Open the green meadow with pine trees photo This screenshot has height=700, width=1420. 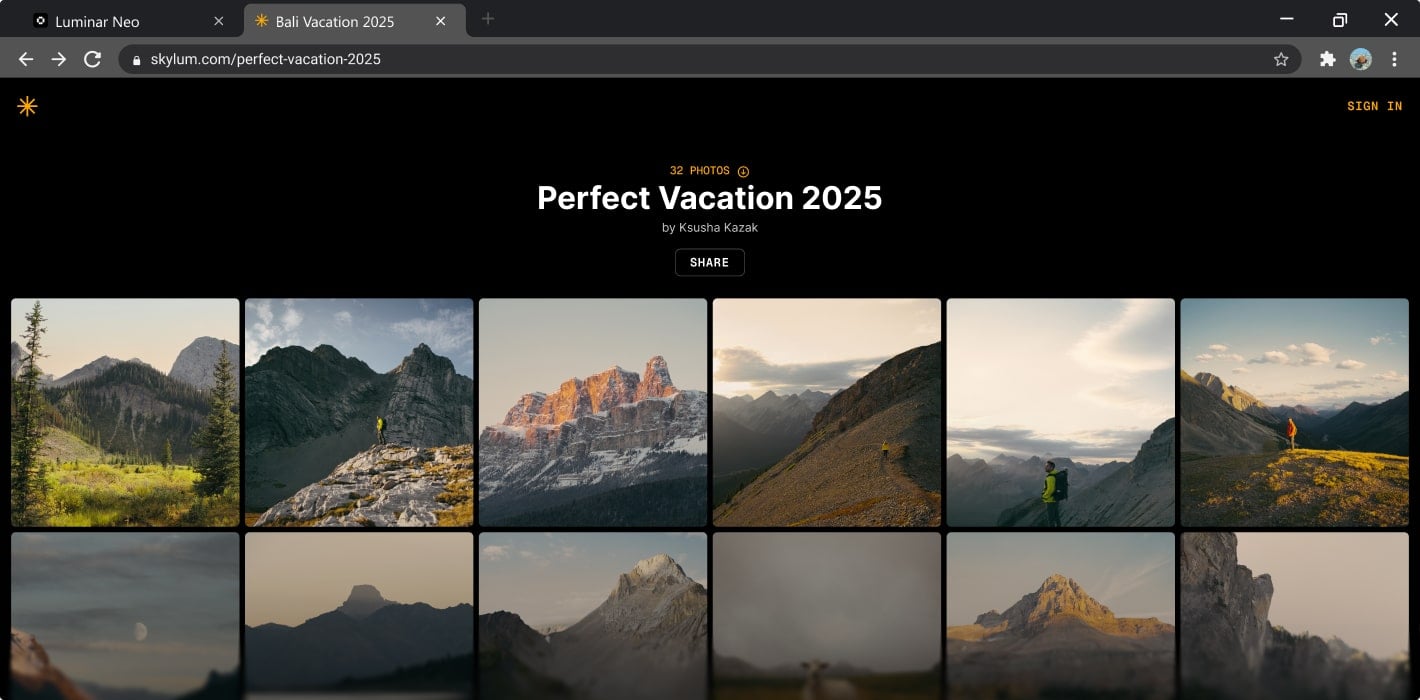(125, 412)
